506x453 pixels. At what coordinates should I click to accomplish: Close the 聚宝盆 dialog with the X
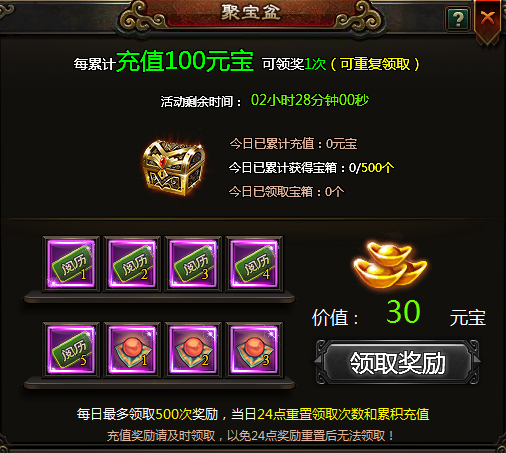coord(488,18)
